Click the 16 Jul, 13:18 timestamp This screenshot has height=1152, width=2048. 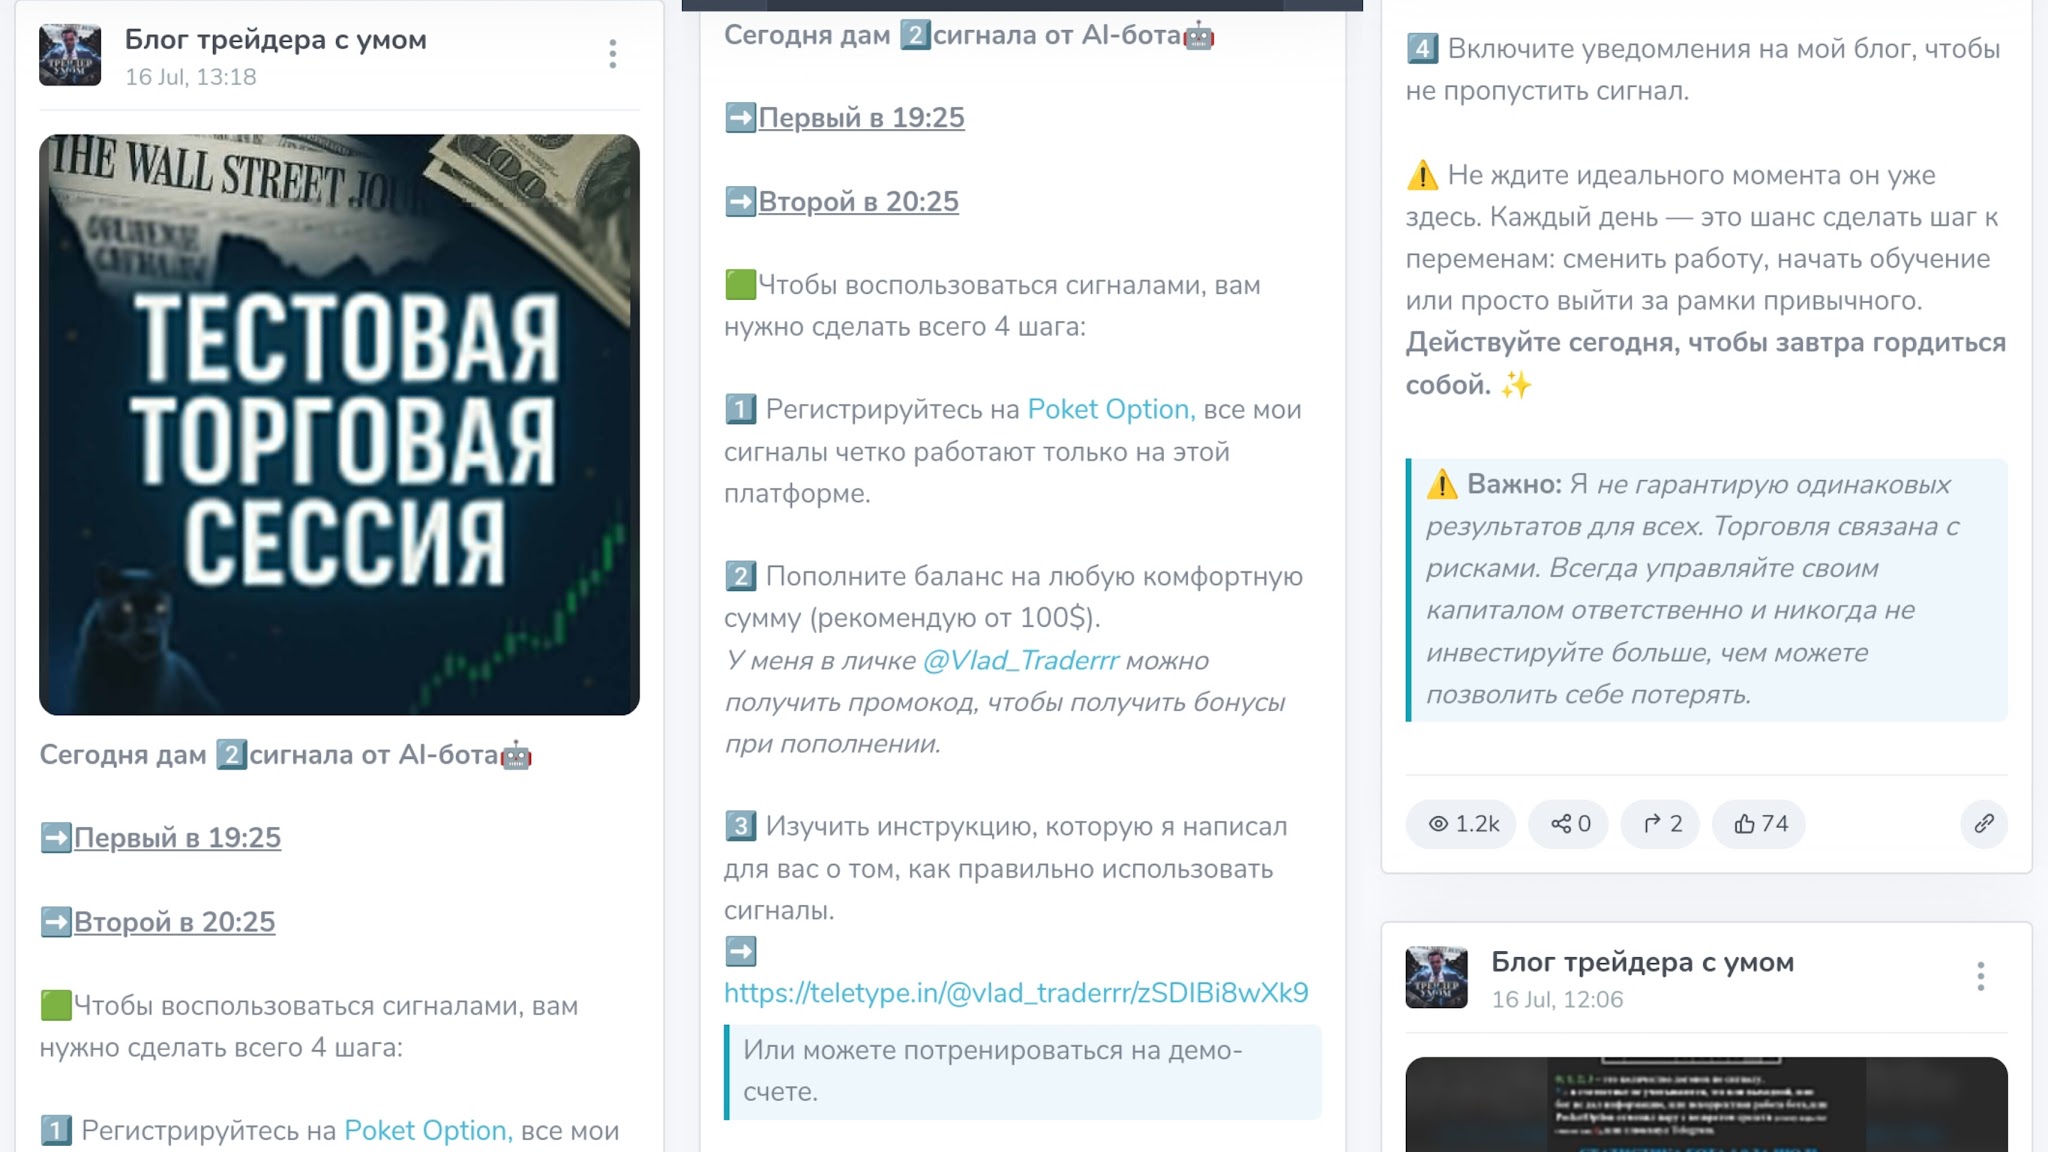(x=190, y=77)
